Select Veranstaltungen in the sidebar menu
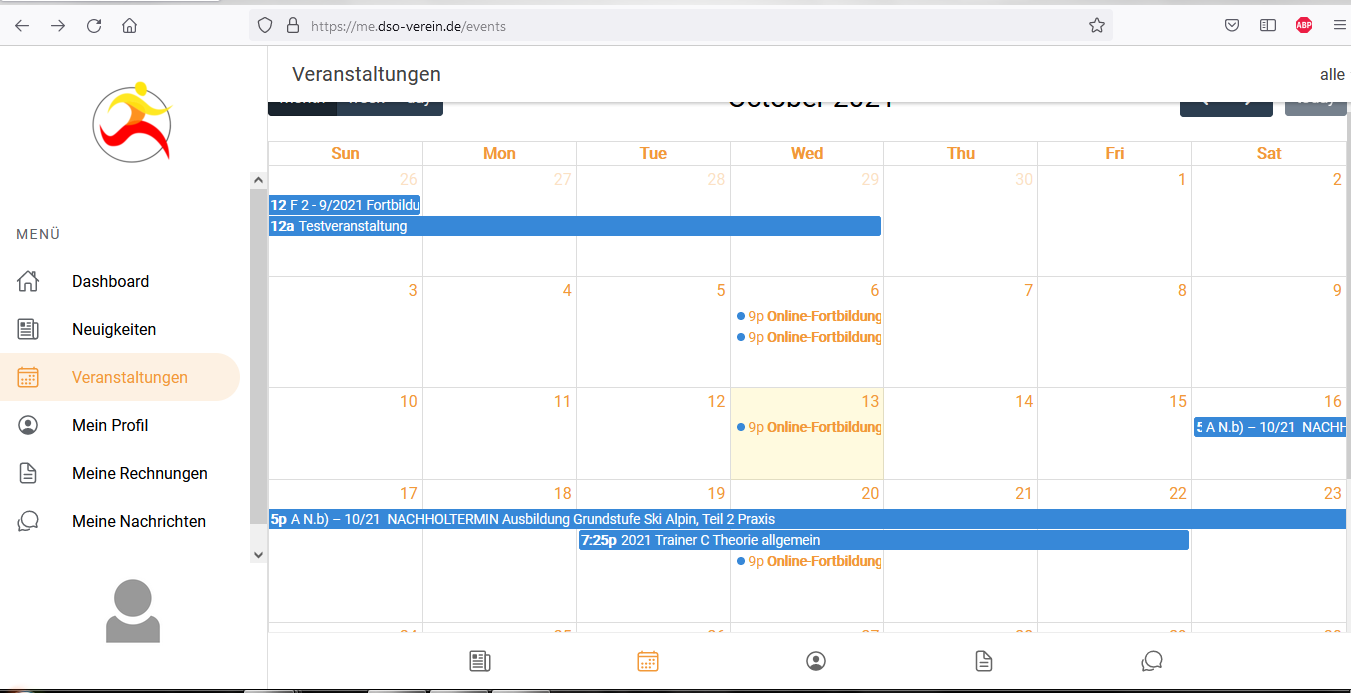The width and height of the screenshot is (1351, 693). pyautogui.click(x=120, y=377)
